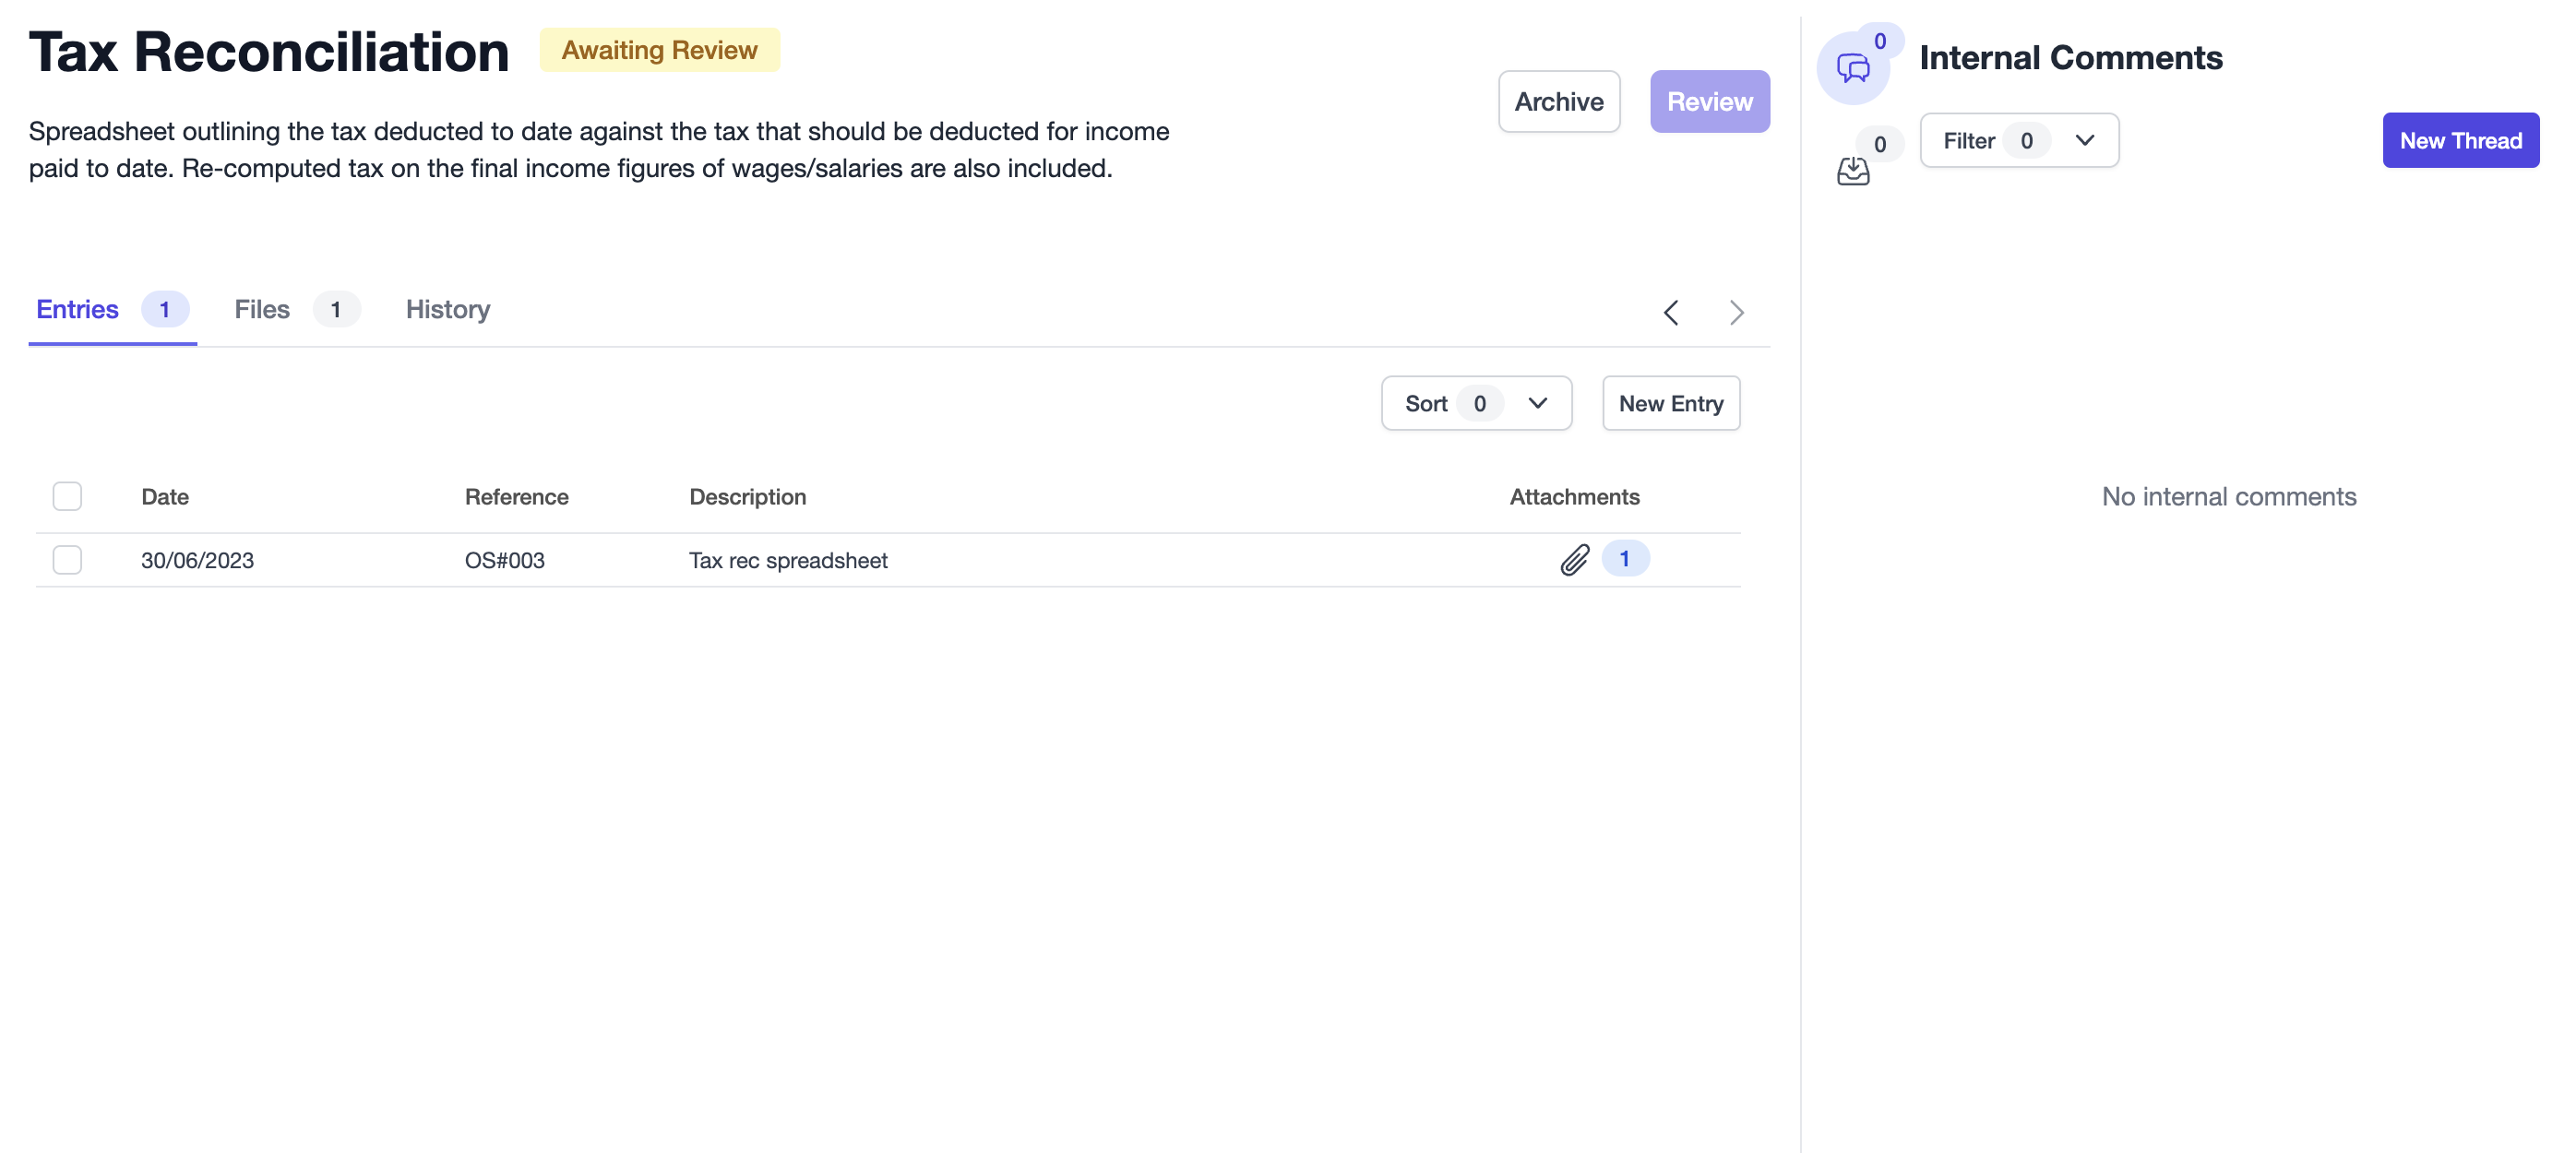Toggle the header select-all checkbox
Viewport: 2576px width, 1153px height.
[x=67, y=496]
